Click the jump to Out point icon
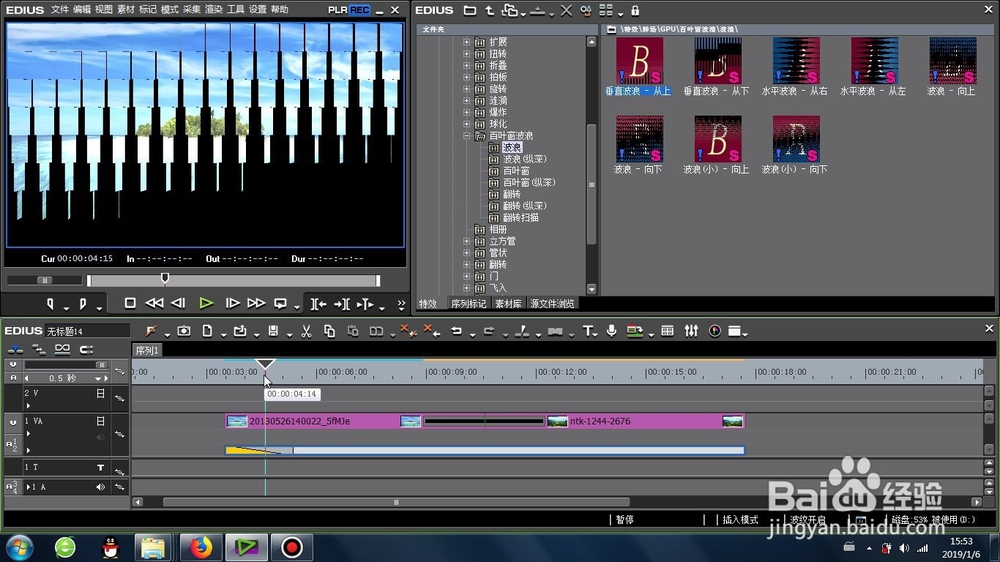1000x562 pixels. point(341,304)
